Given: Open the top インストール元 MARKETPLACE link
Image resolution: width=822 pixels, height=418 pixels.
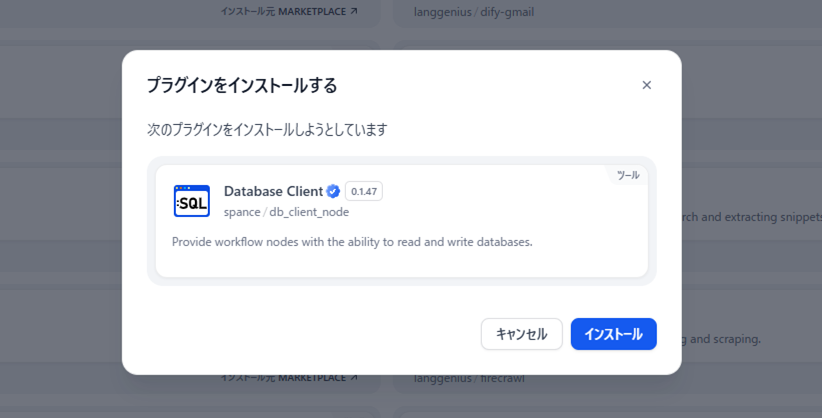Looking at the screenshot, I should click(x=288, y=12).
